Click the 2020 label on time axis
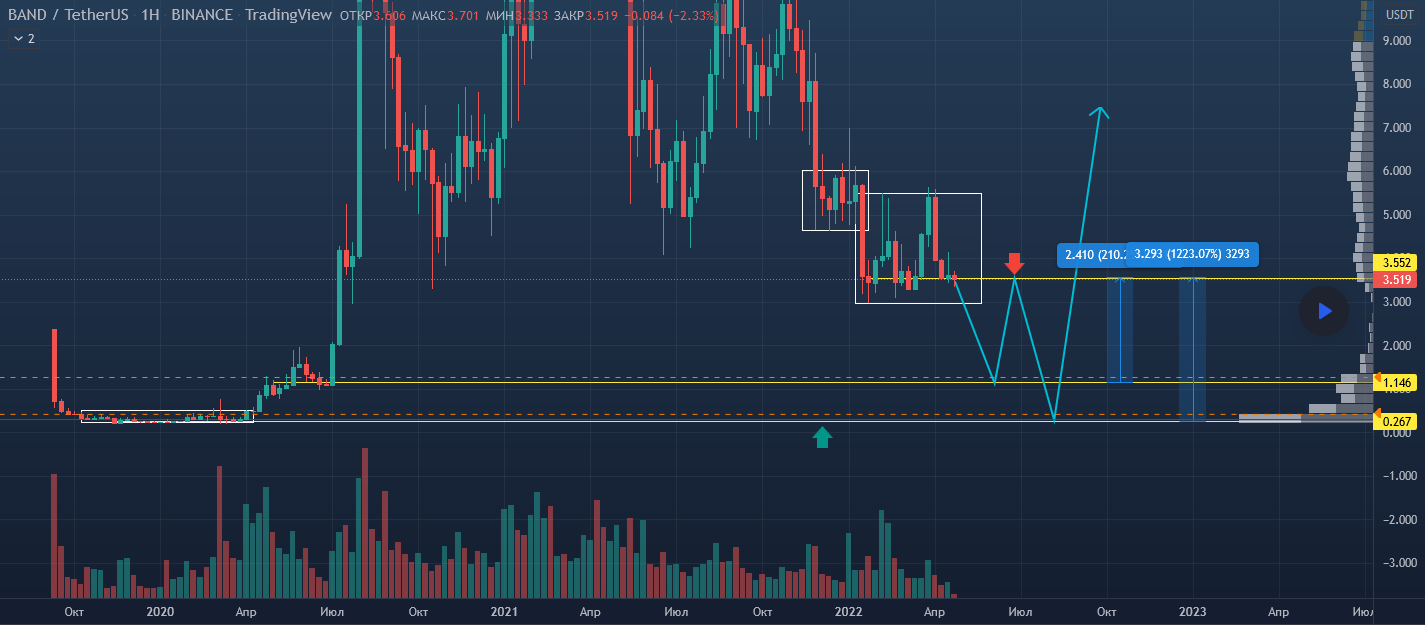1425x625 pixels. tap(160, 610)
